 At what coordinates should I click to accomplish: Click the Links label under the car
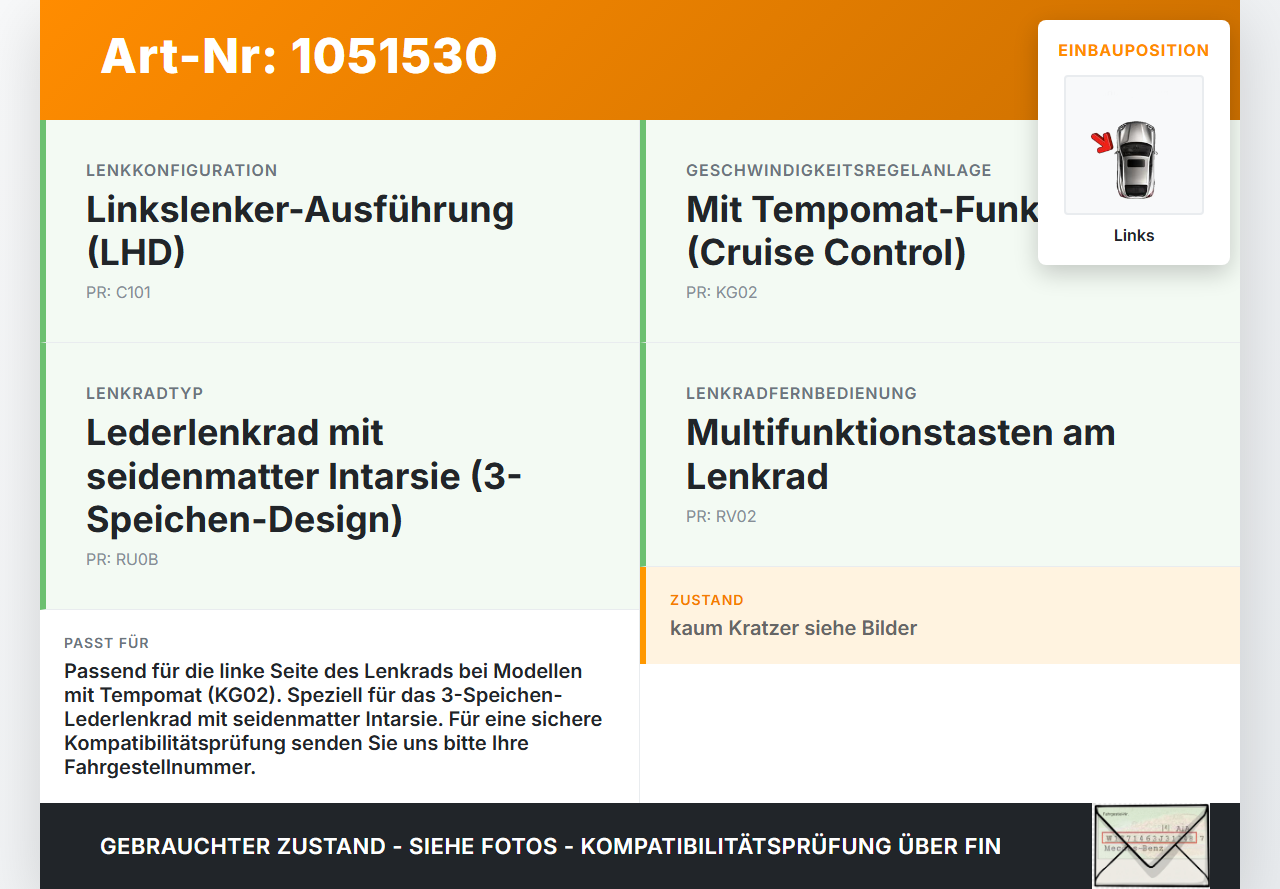coord(1134,235)
